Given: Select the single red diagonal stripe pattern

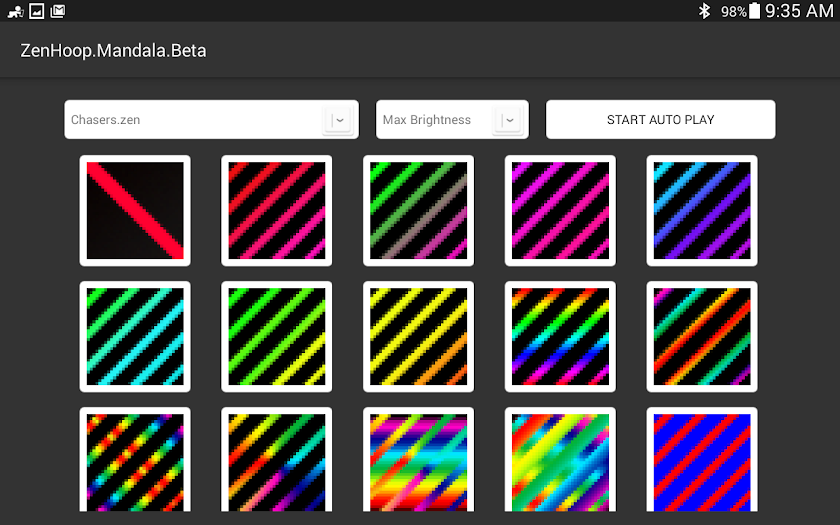Looking at the screenshot, I should [135, 211].
